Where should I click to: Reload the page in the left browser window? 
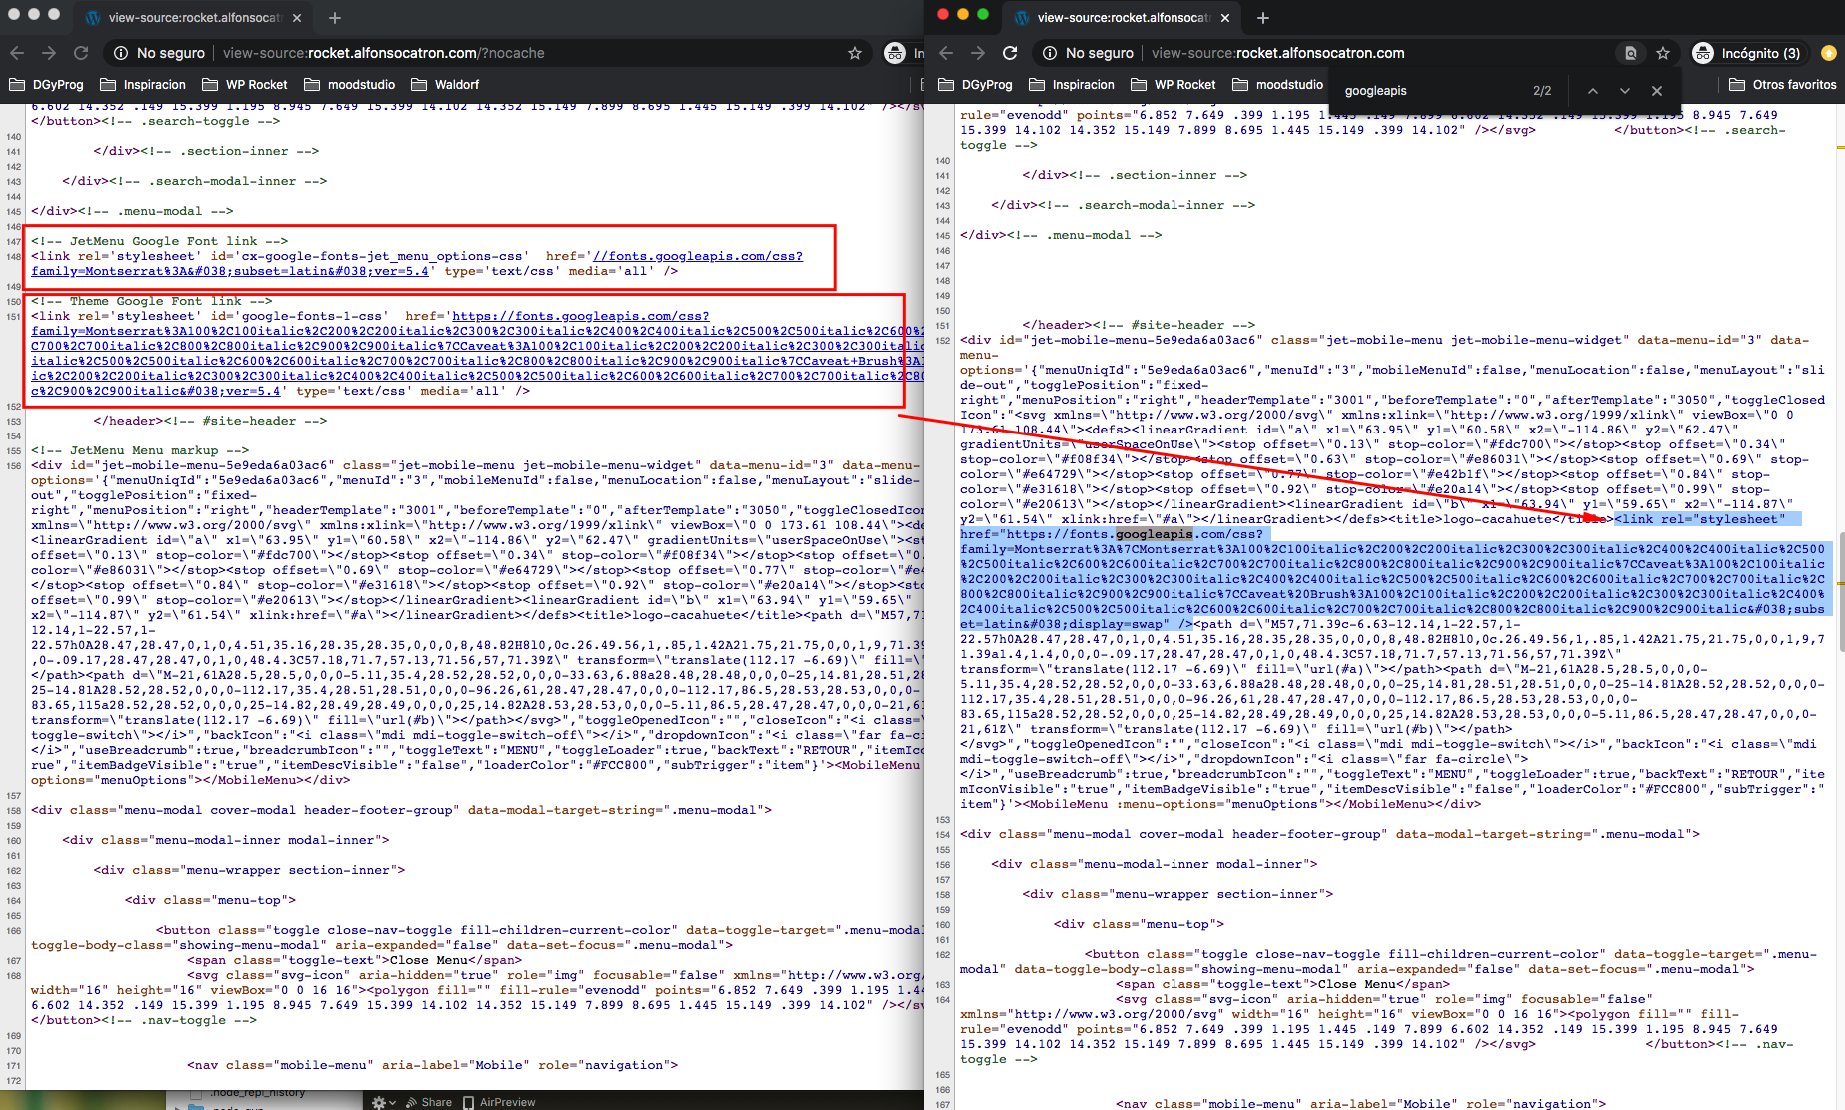(x=81, y=53)
